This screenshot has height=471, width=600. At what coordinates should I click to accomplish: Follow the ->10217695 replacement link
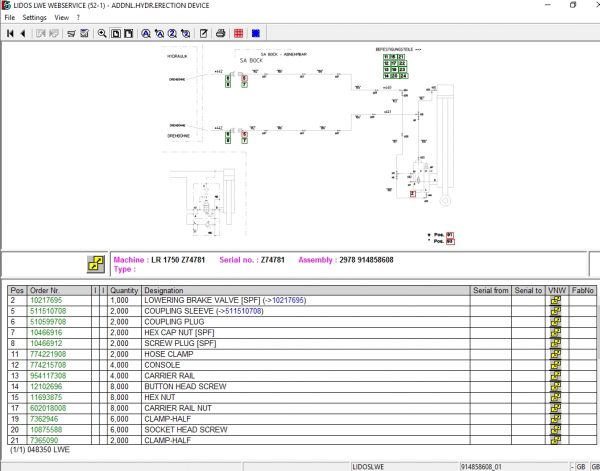pyautogui.click(x=284, y=300)
